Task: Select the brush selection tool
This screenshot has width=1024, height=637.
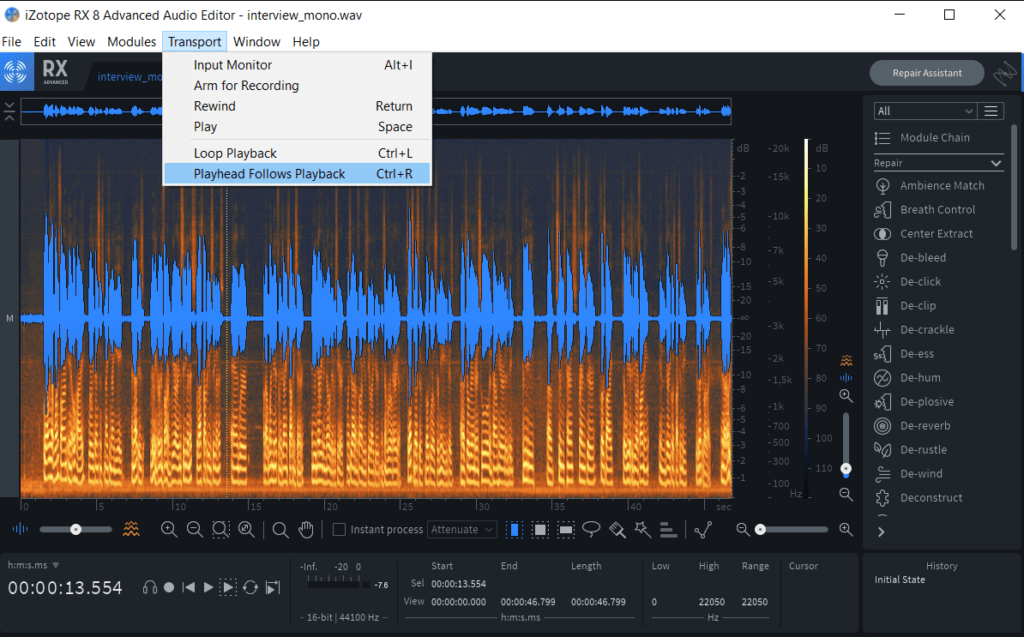Action: 617,530
